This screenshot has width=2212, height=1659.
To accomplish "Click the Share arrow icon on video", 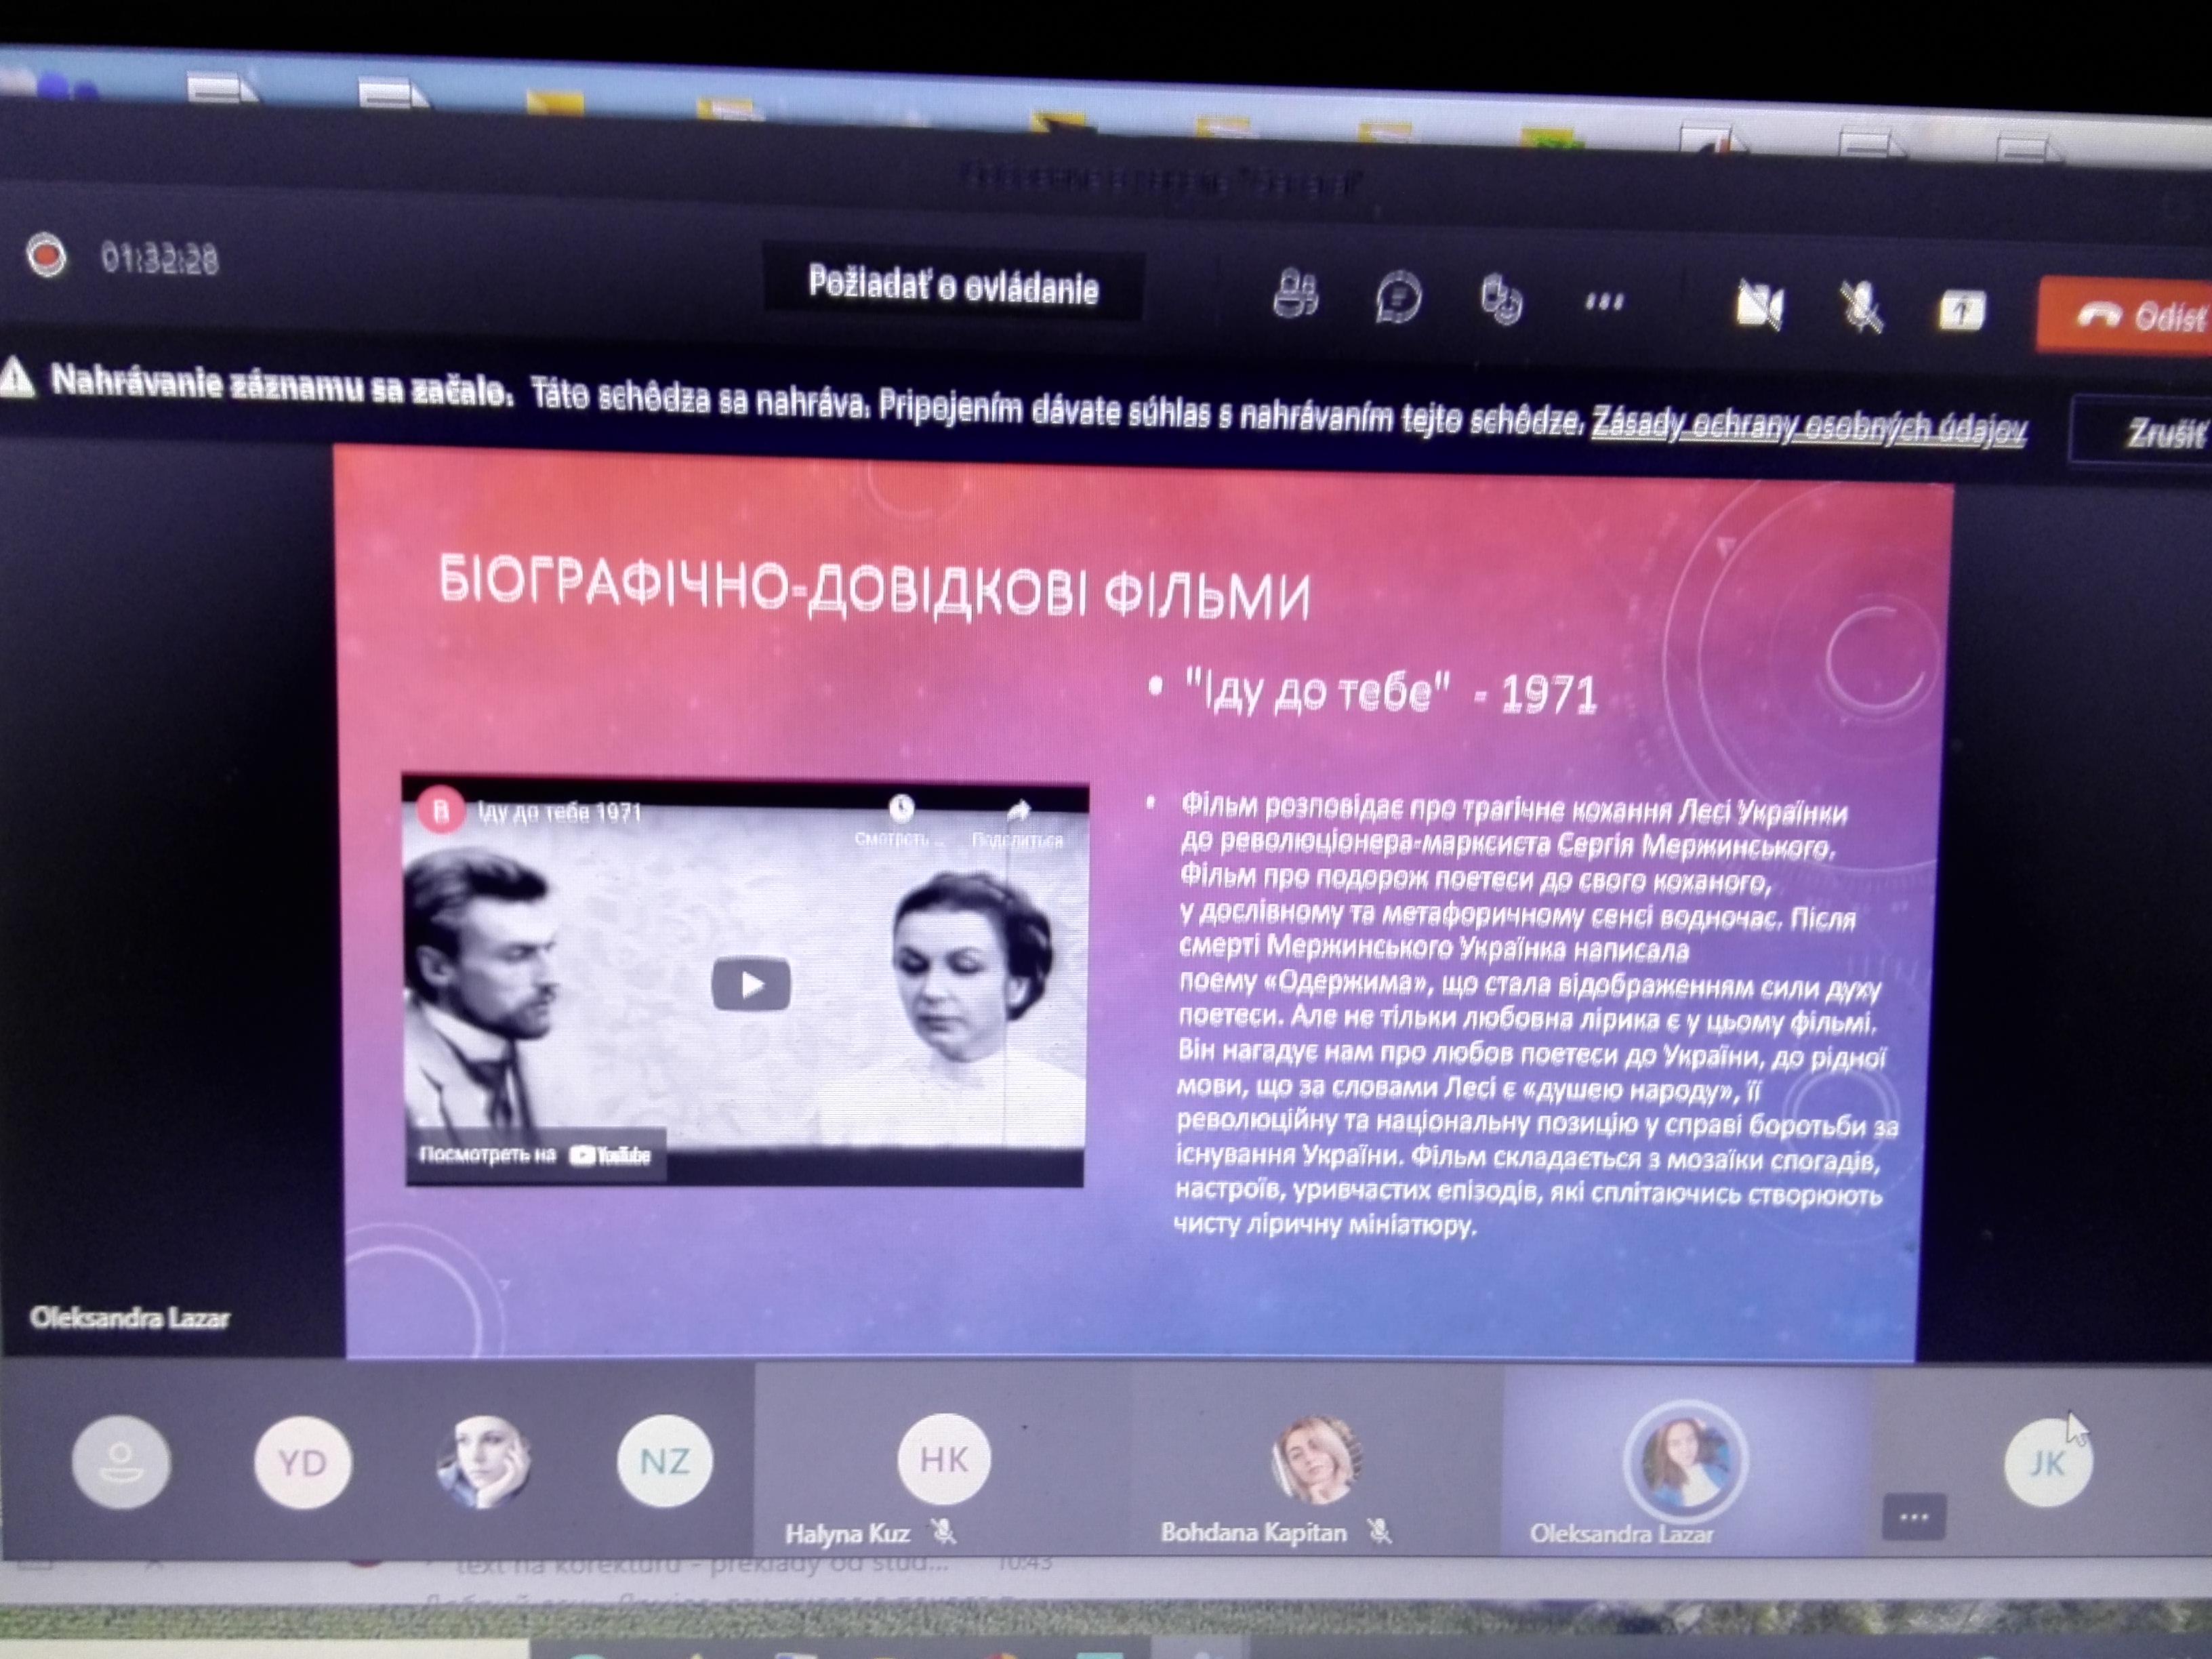I will pos(1018,810).
